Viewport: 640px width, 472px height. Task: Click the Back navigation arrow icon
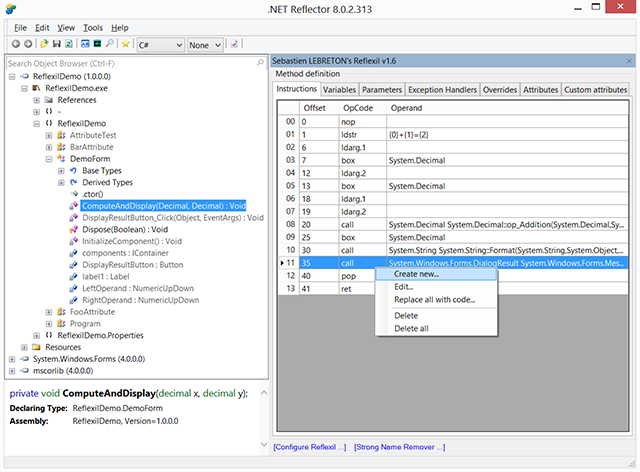[16, 44]
